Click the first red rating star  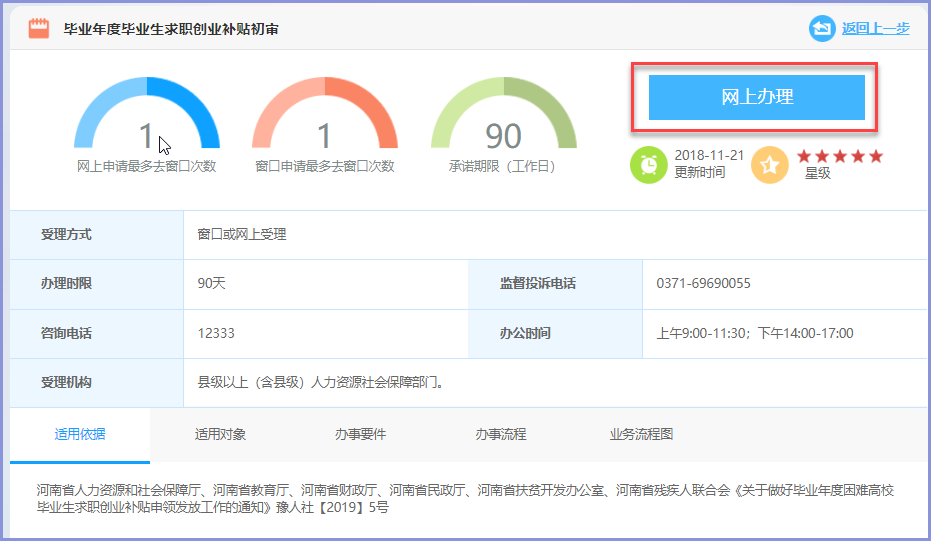coord(804,156)
